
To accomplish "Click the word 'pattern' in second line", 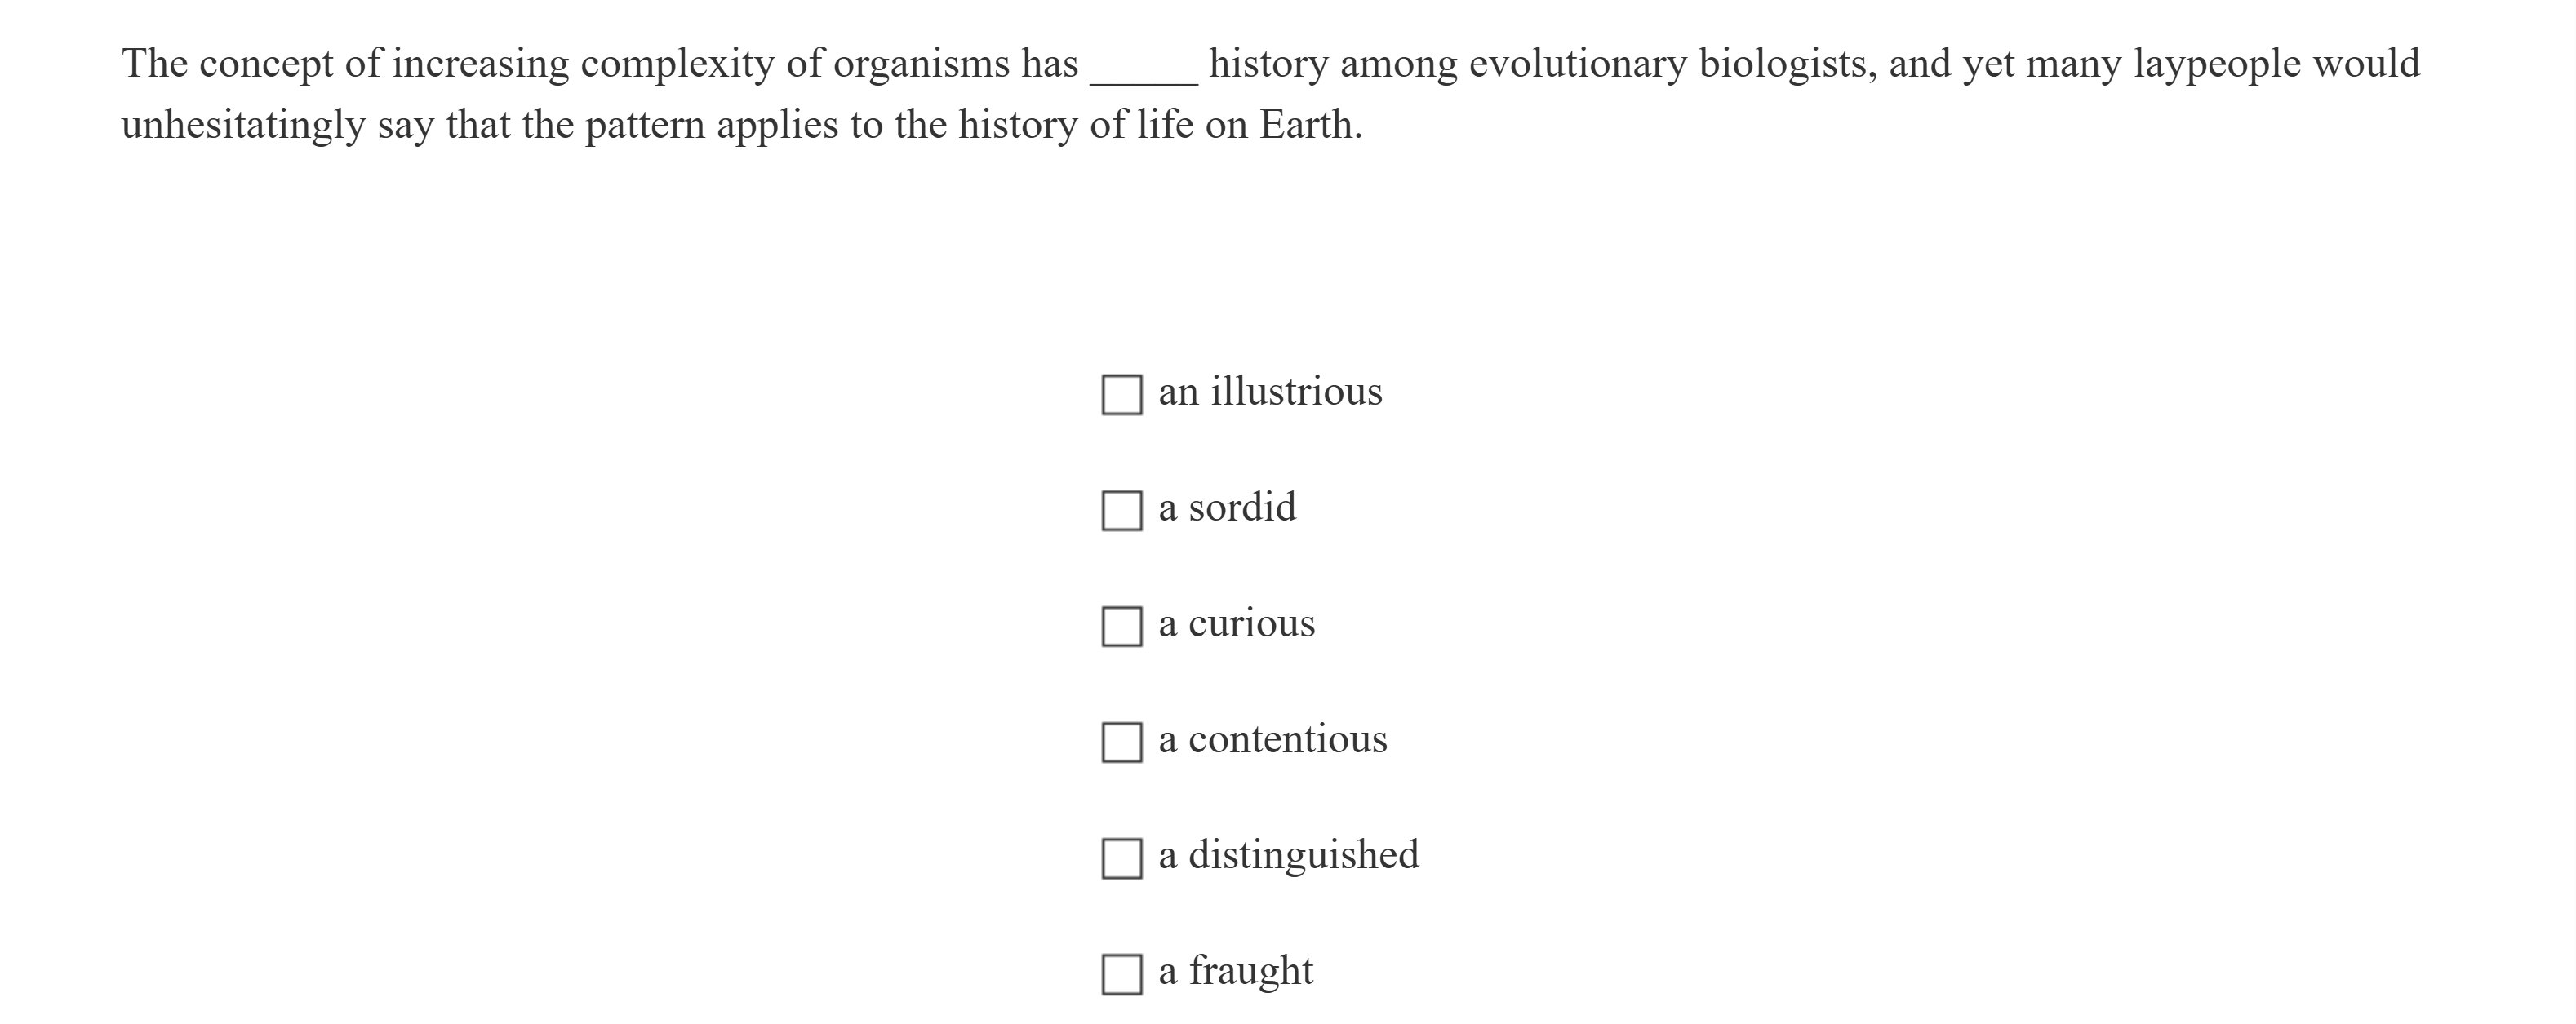I will tap(645, 125).
